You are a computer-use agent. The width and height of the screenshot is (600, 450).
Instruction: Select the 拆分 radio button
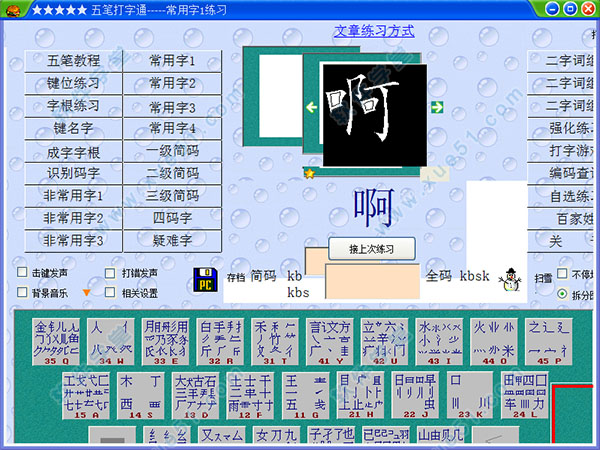coord(562,294)
